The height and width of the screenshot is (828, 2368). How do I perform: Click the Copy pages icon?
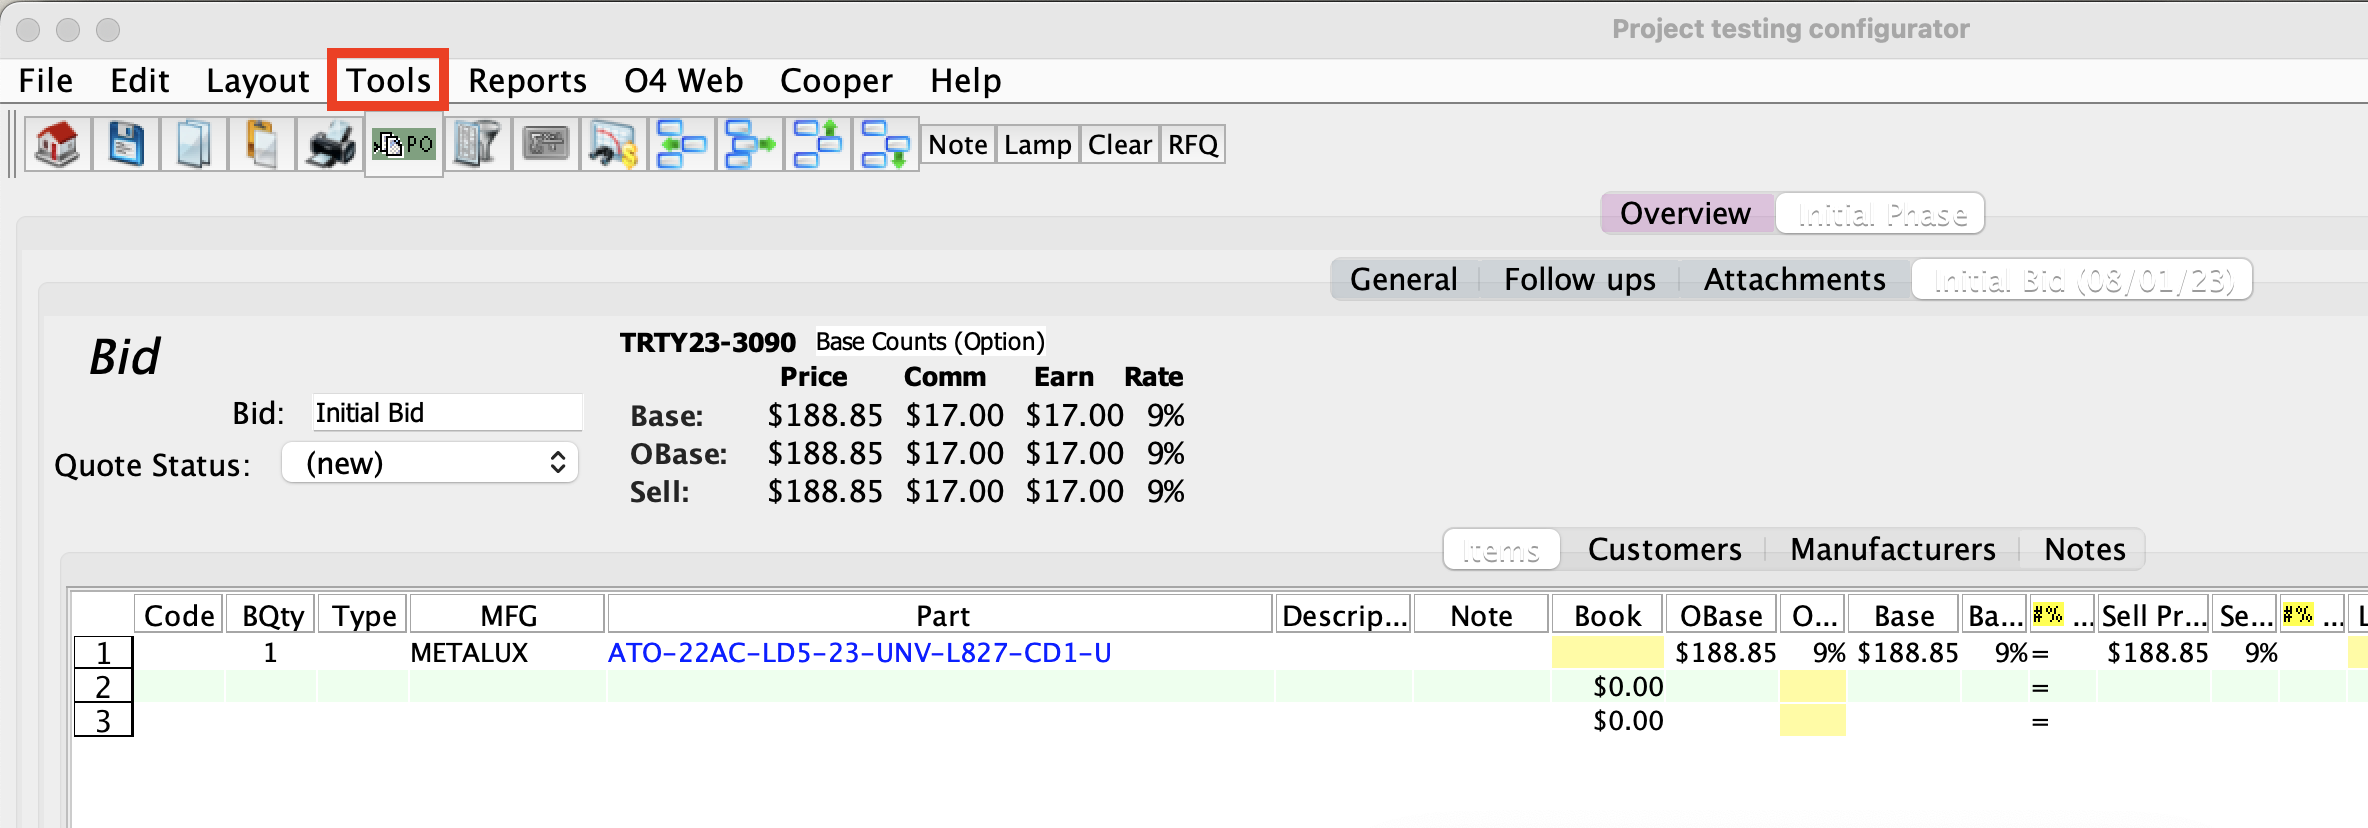click(194, 145)
